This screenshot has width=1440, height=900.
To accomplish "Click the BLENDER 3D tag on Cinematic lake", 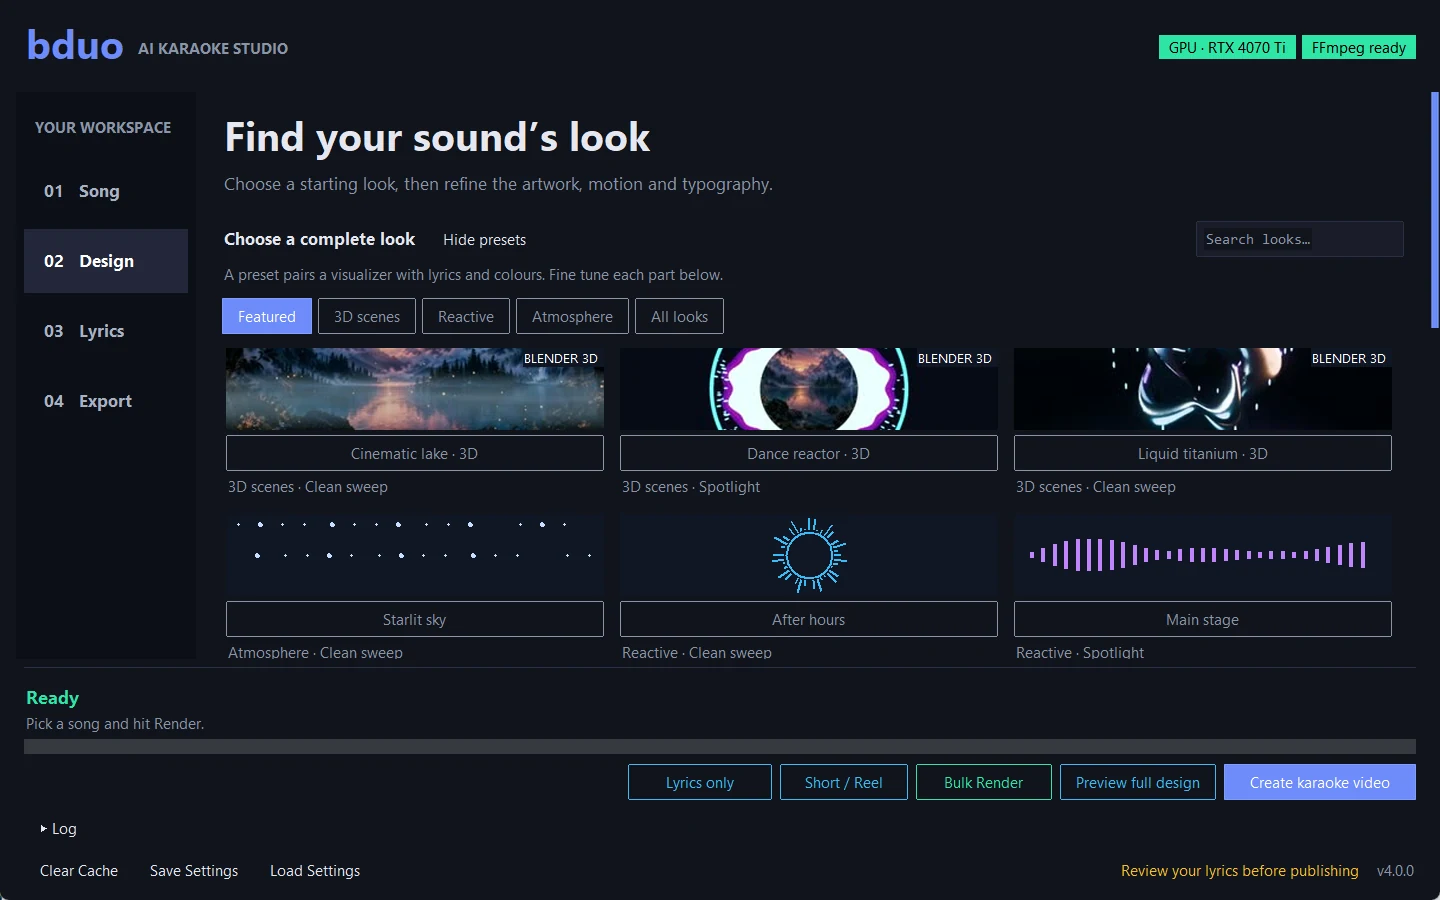I will (561, 358).
